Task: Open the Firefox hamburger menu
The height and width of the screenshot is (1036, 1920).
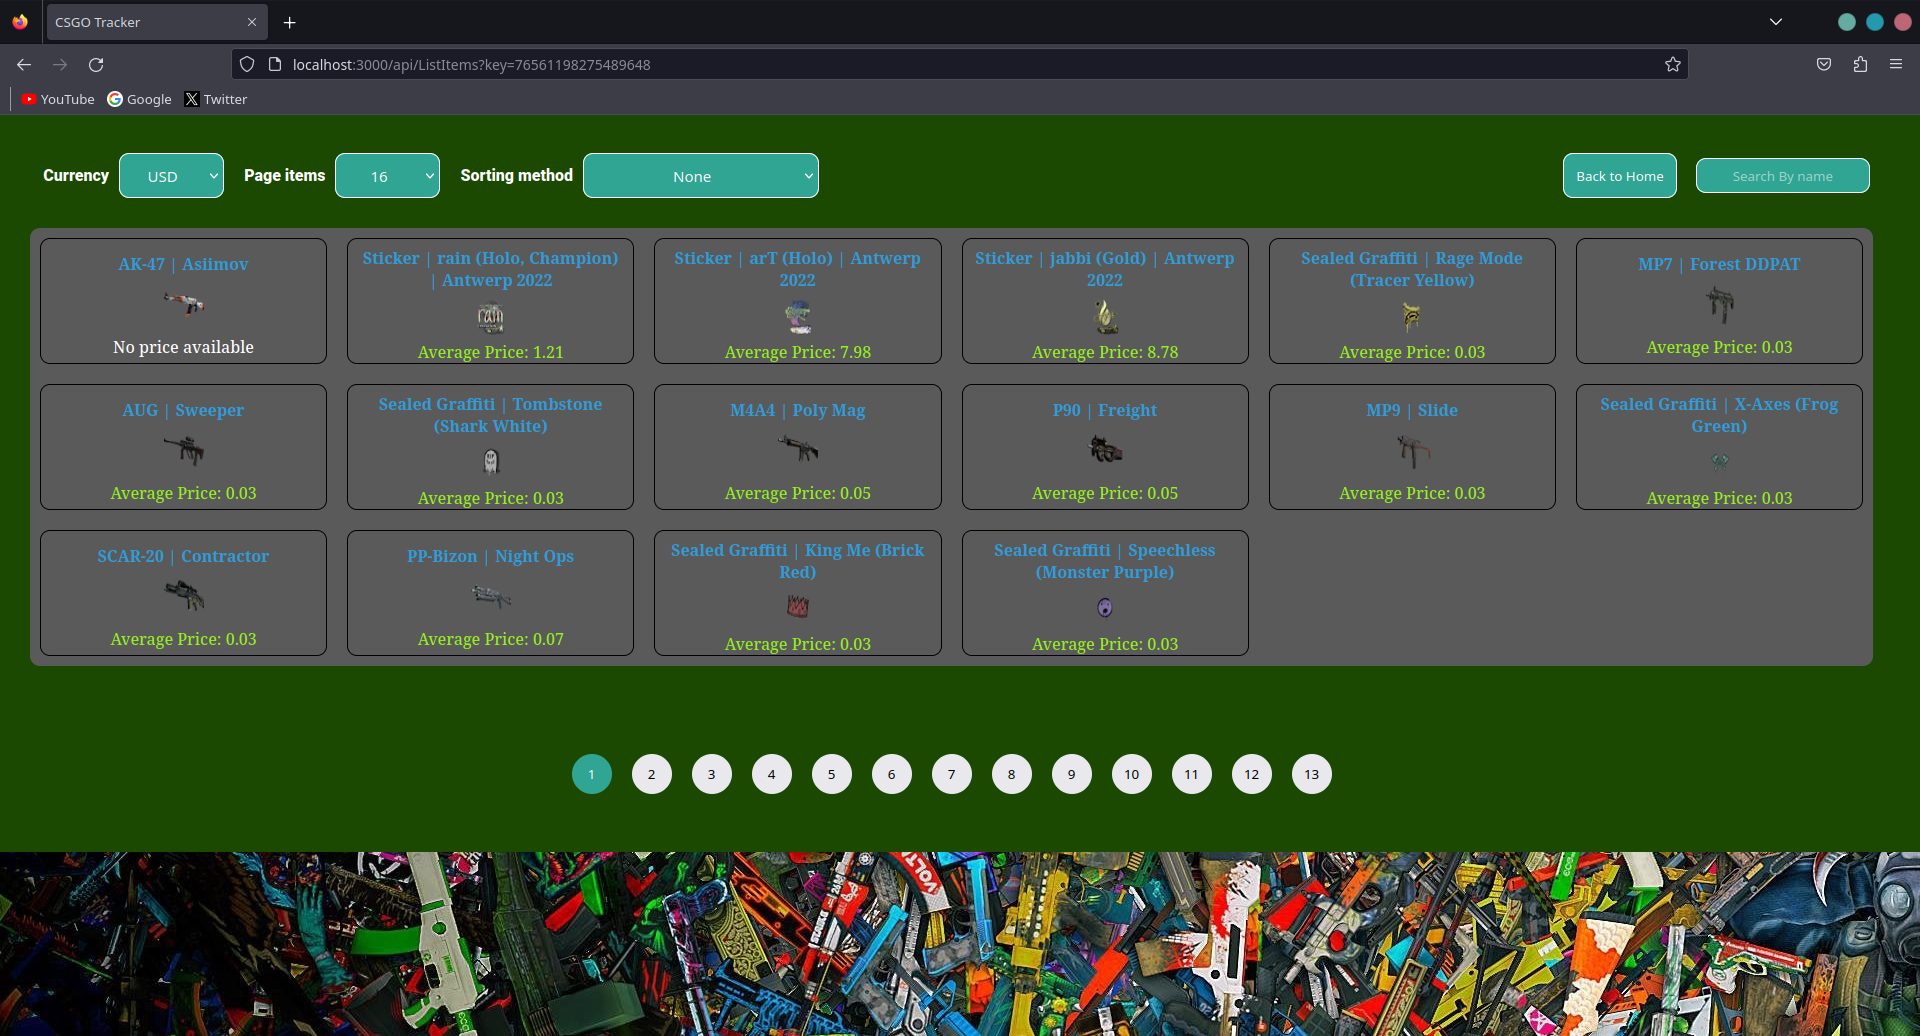Action: point(1897,64)
